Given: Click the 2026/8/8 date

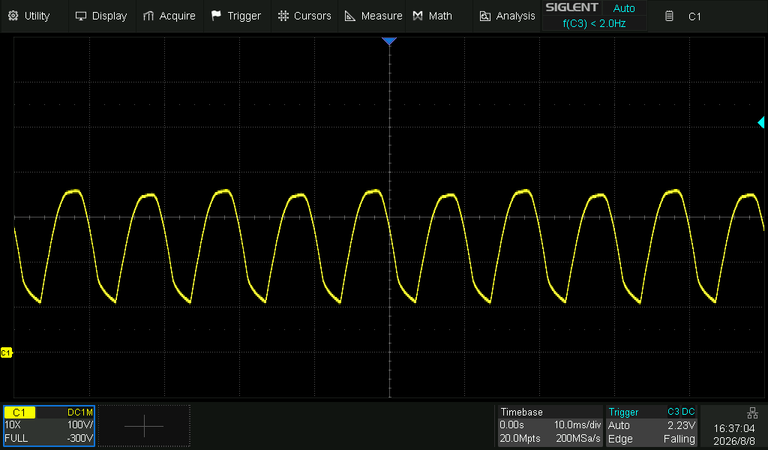Looking at the screenshot, I should click(734, 441).
